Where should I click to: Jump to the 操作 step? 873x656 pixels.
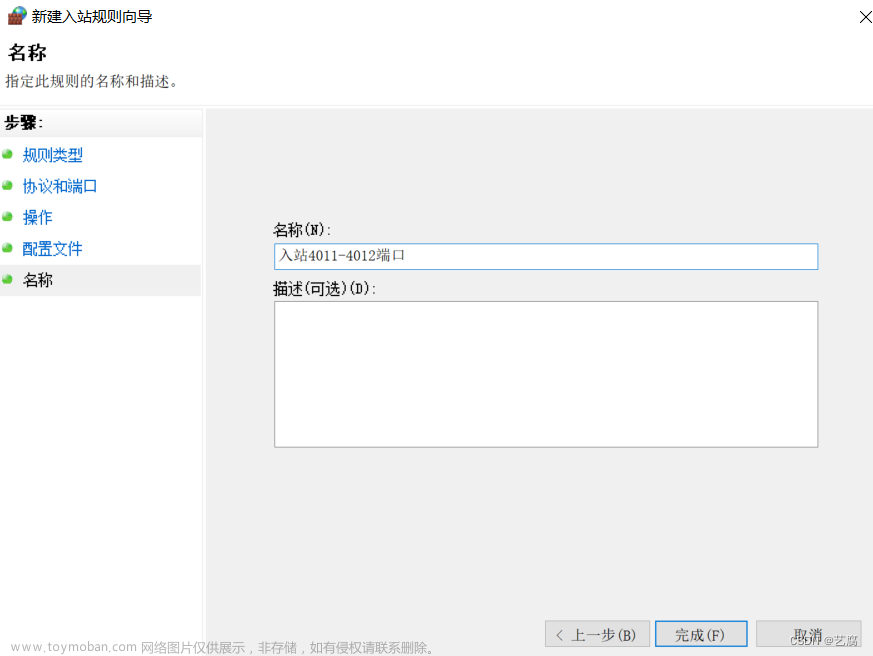(x=37, y=217)
